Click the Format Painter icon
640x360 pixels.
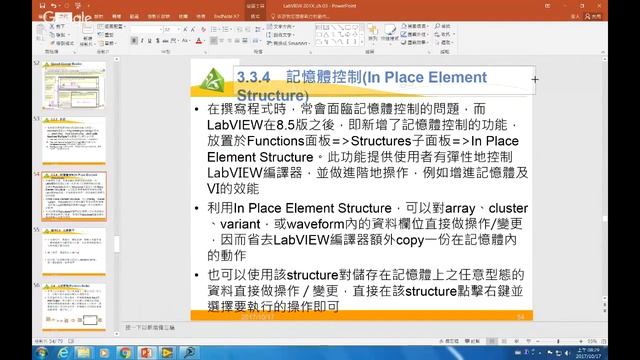point(52,43)
